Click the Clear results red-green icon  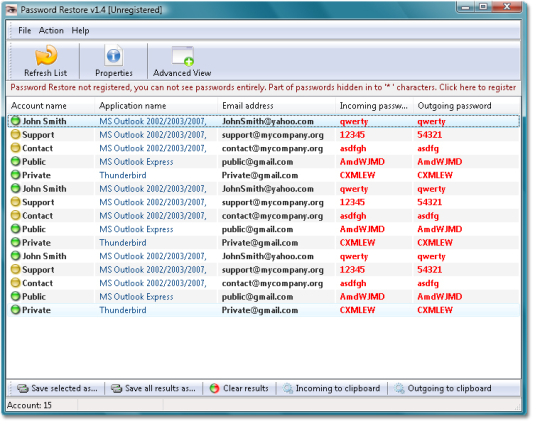coord(214,388)
